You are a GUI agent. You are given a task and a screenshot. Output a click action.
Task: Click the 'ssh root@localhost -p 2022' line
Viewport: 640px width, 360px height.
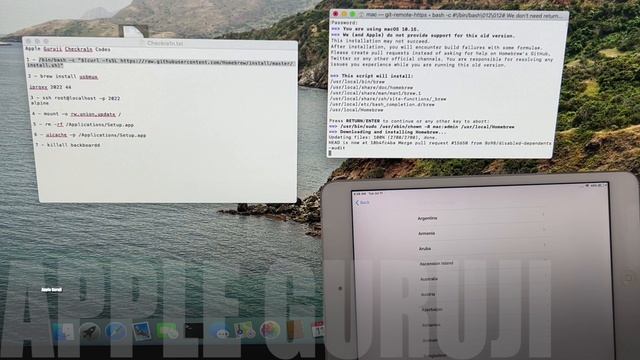coord(75,98)
